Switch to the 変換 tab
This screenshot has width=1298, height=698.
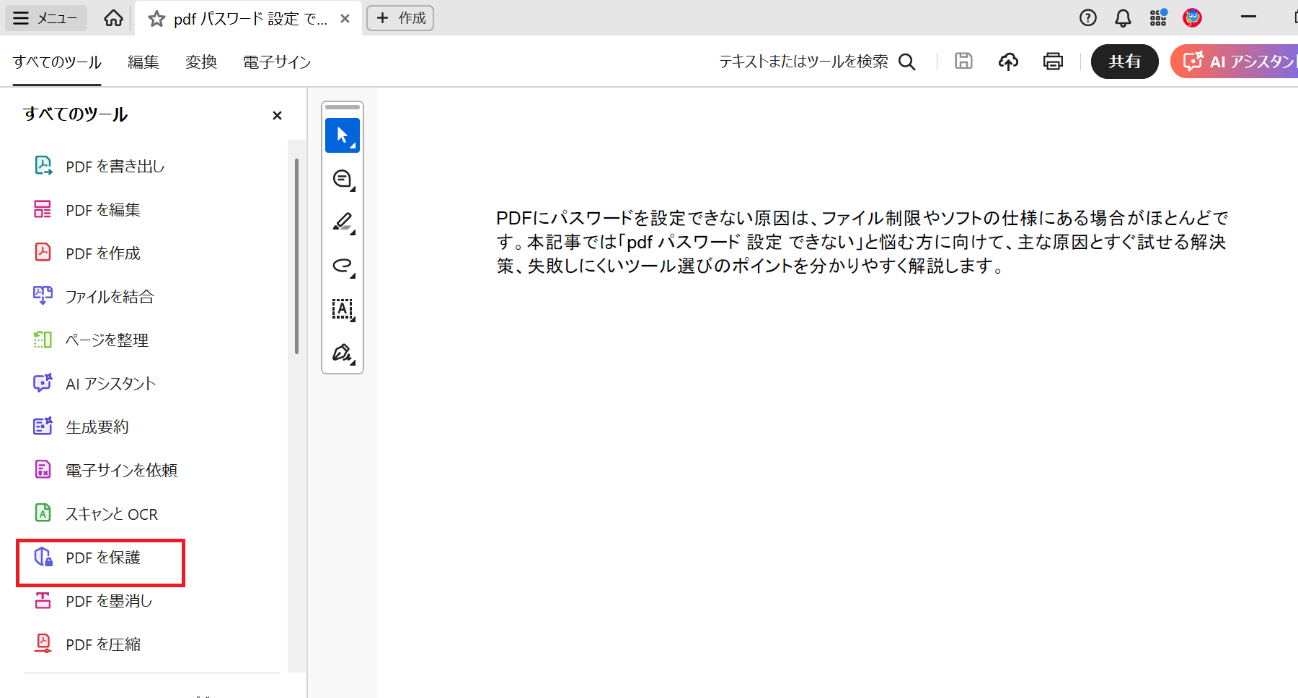coord(201,61)
